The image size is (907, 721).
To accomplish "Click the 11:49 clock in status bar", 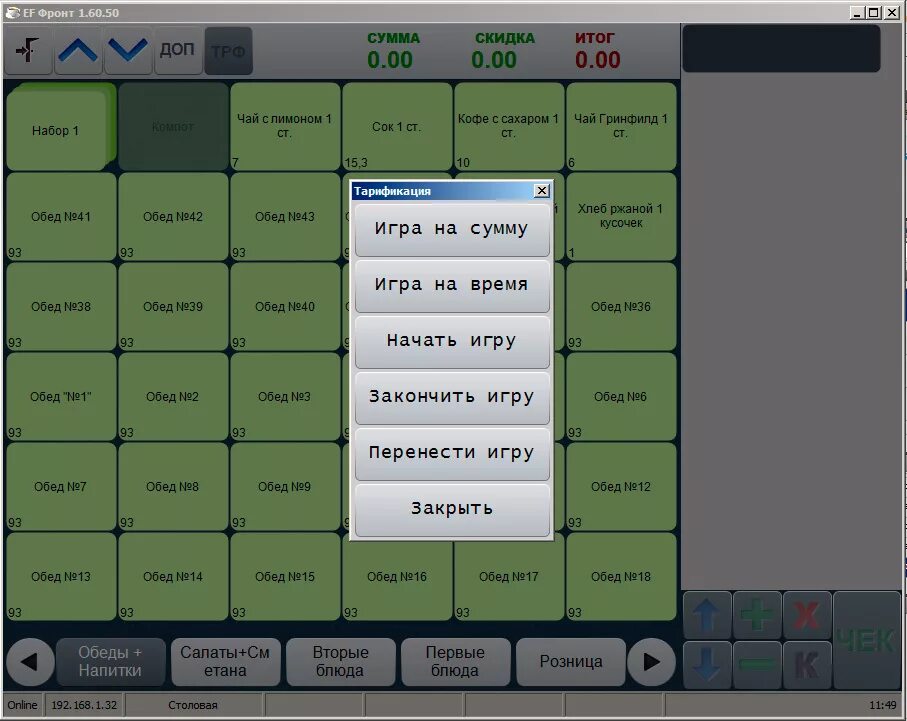I will (883, 705).
